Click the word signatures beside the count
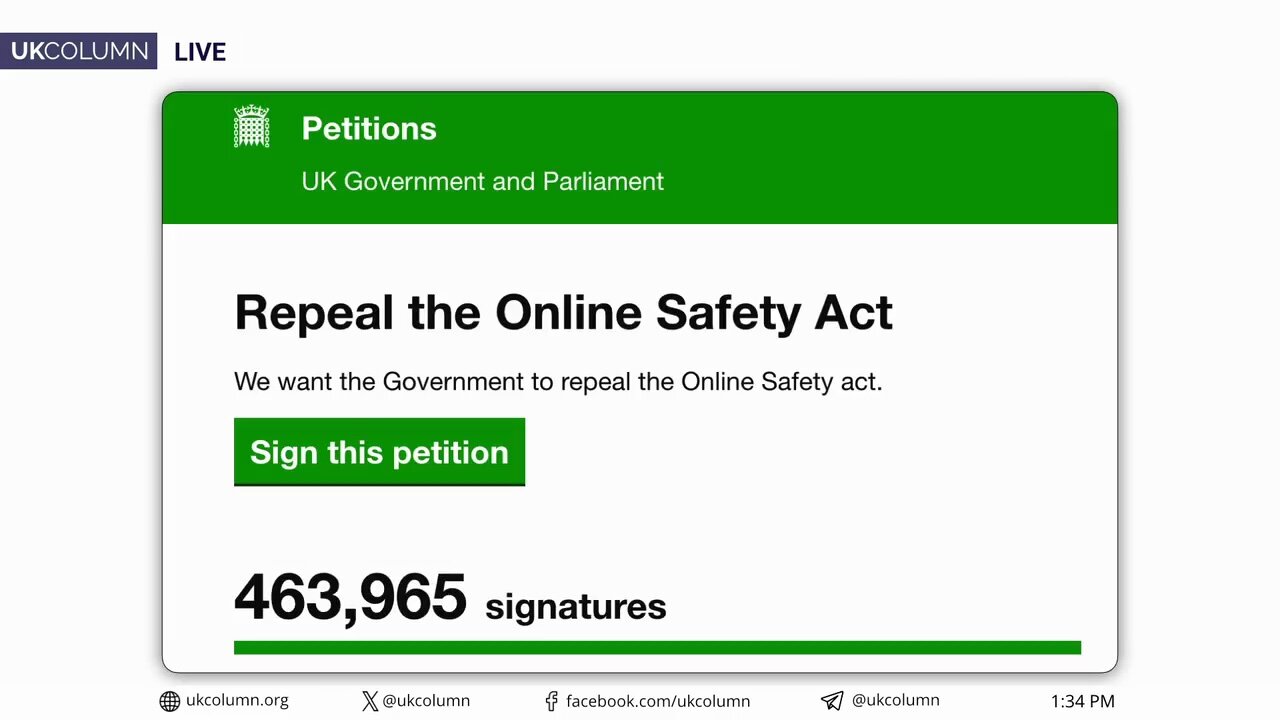 pyautogui.click(x=576, y=606)
